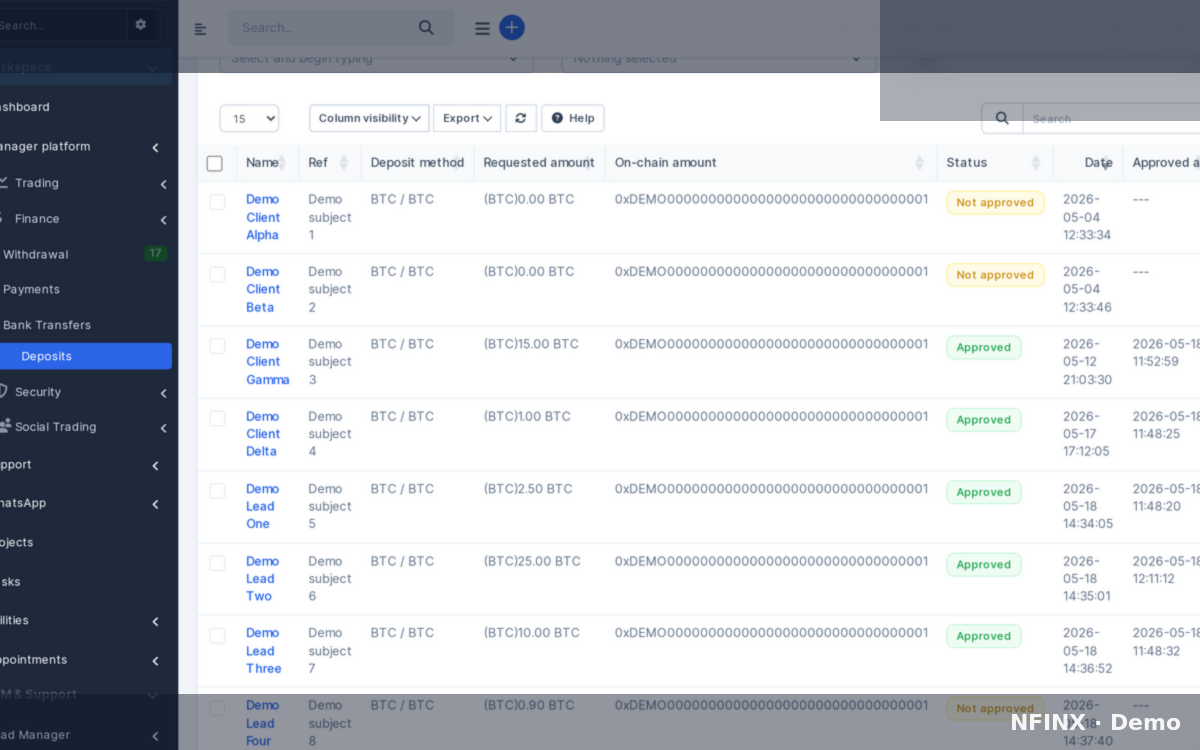Click the sidebar settings gear icon
Screen dimensions: 1200x750
coord(140,25)
